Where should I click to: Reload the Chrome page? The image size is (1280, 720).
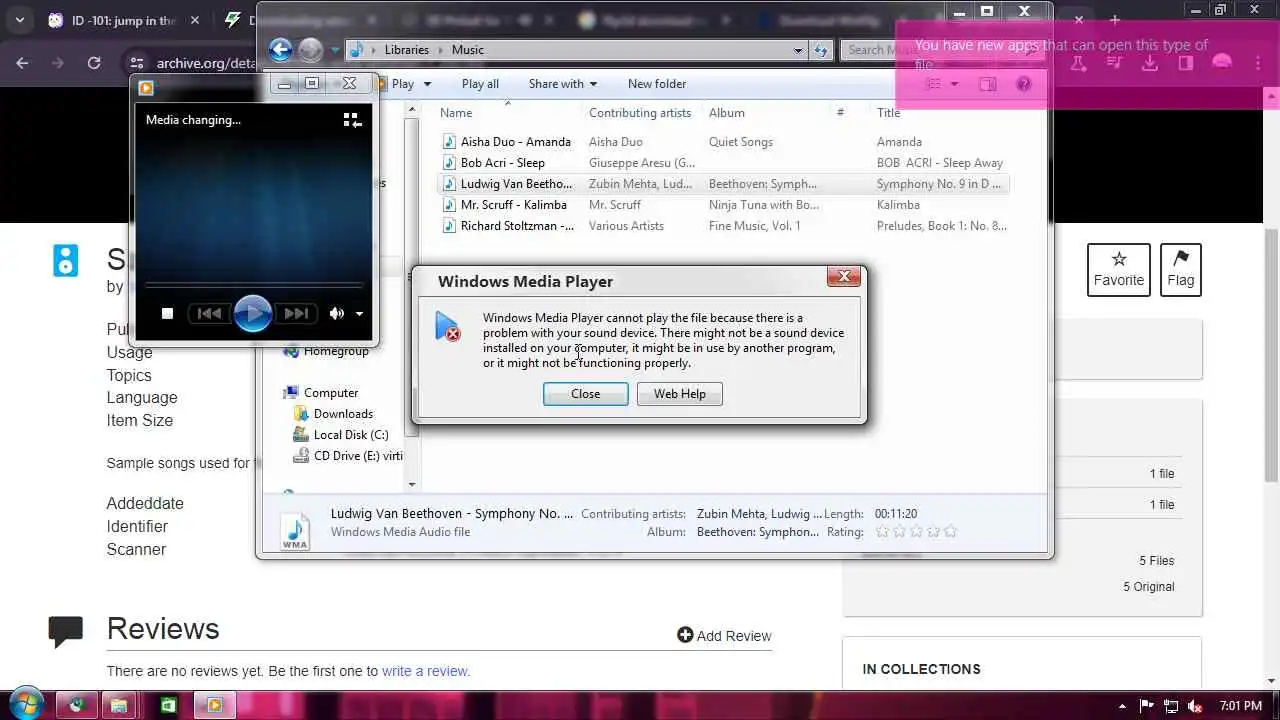point(94,62)
